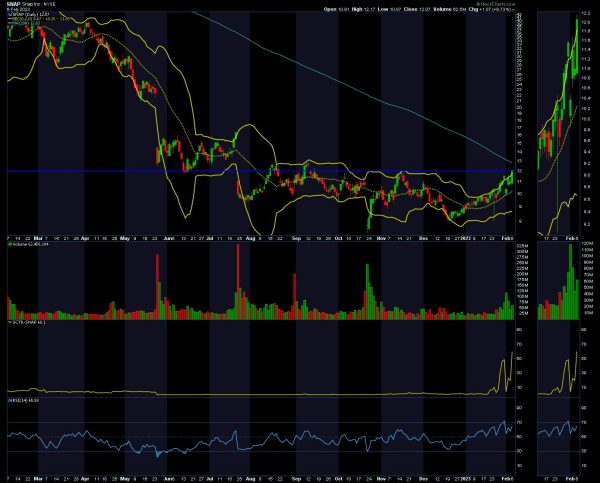Select the Volume legend in volume panel
The image size is (600, 483).
pos(28,244)
